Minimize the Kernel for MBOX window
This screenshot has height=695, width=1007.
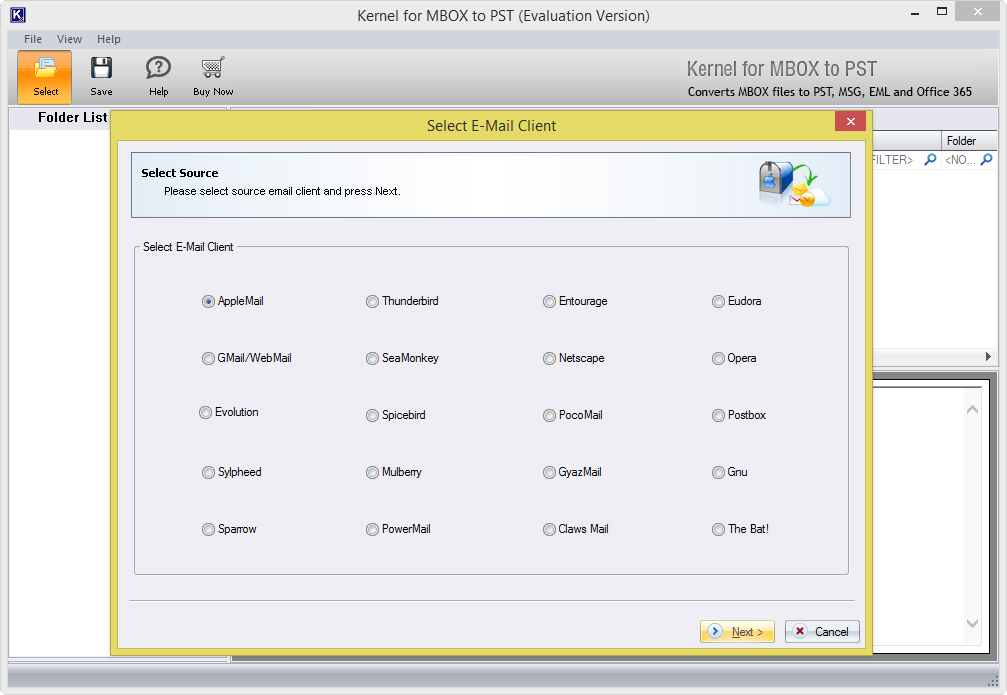pos(915,12)
